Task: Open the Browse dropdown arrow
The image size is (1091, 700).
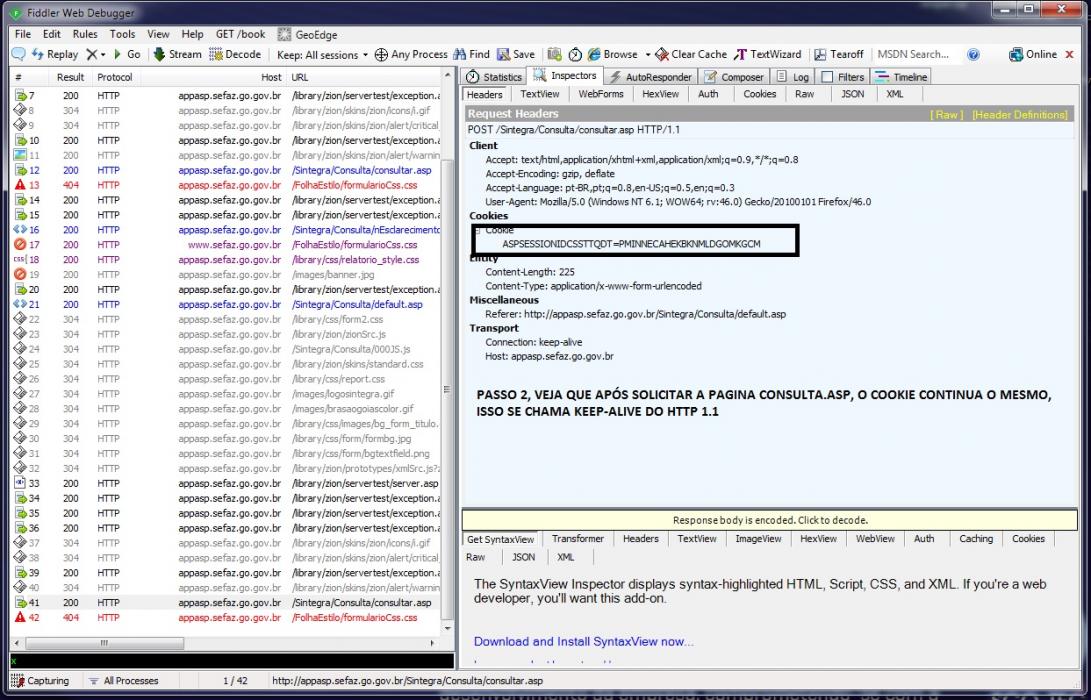Action: [x=647, y=54]
